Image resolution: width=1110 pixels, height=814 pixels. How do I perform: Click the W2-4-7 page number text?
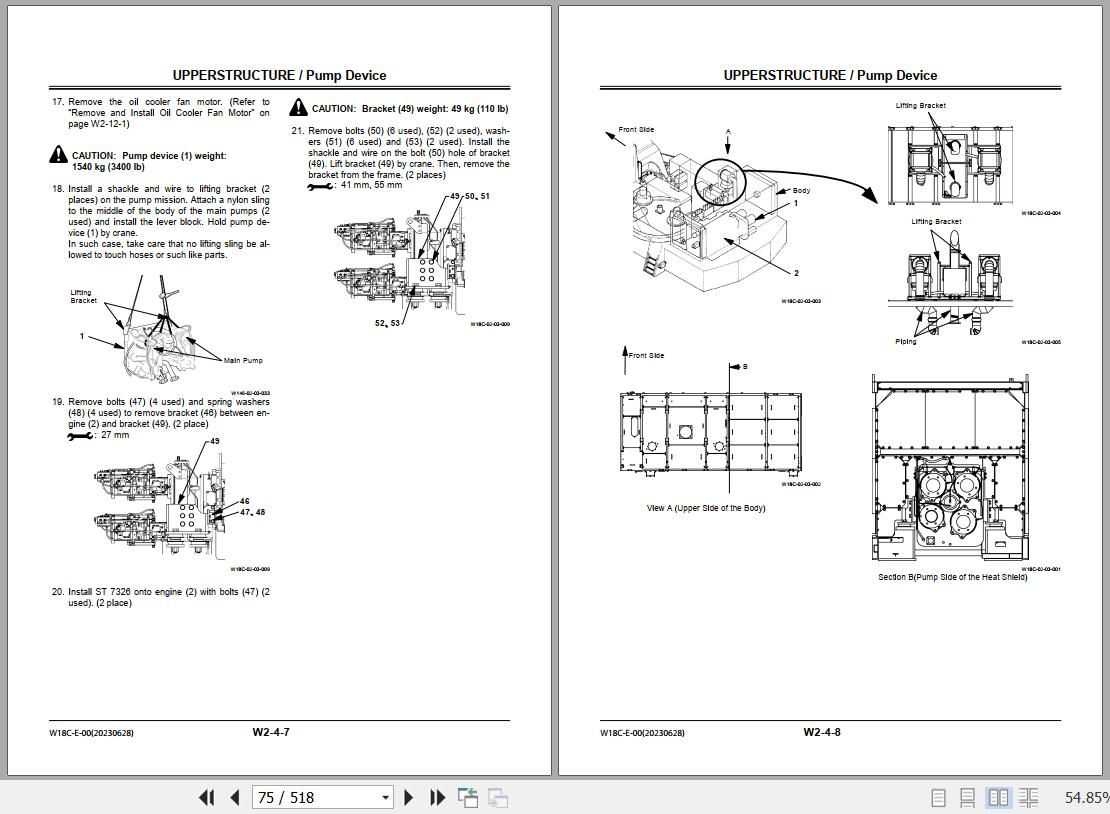click(x=271, y=732)
